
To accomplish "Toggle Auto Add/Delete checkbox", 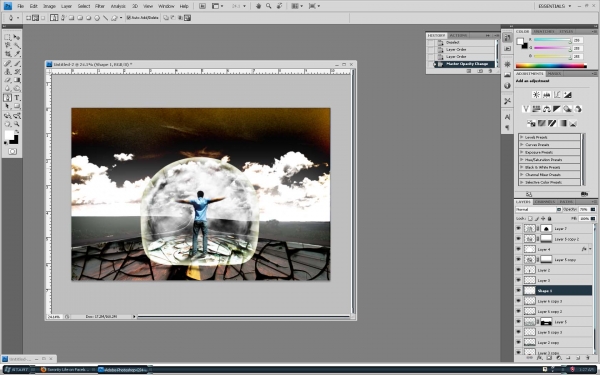I will [129, 18].
